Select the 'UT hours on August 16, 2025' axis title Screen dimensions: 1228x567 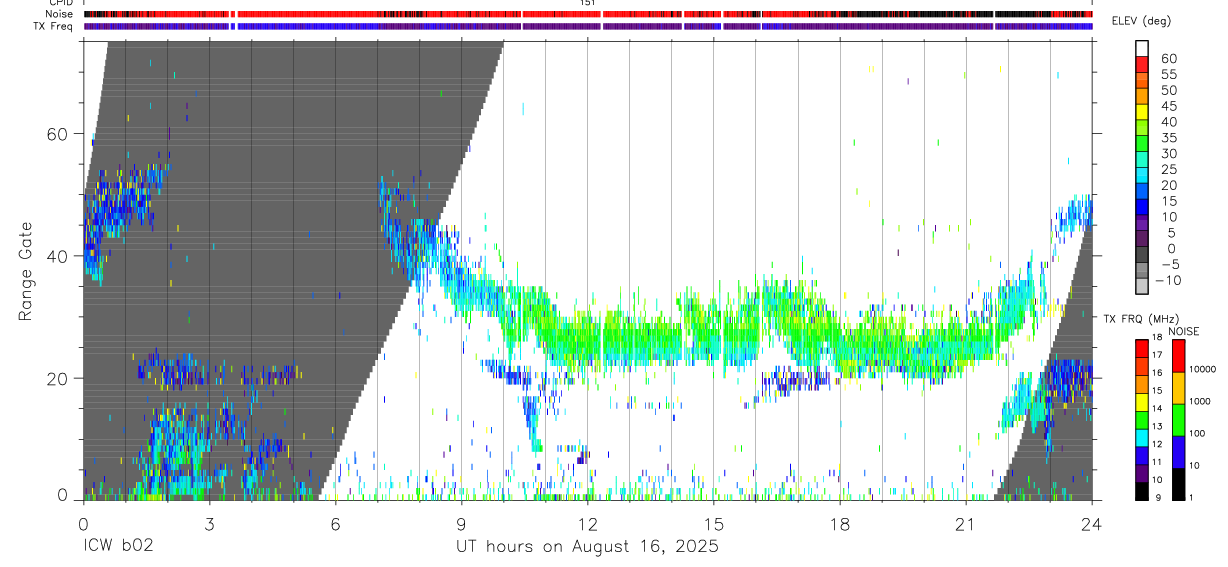pyautogui.click(x=587, y=547)
